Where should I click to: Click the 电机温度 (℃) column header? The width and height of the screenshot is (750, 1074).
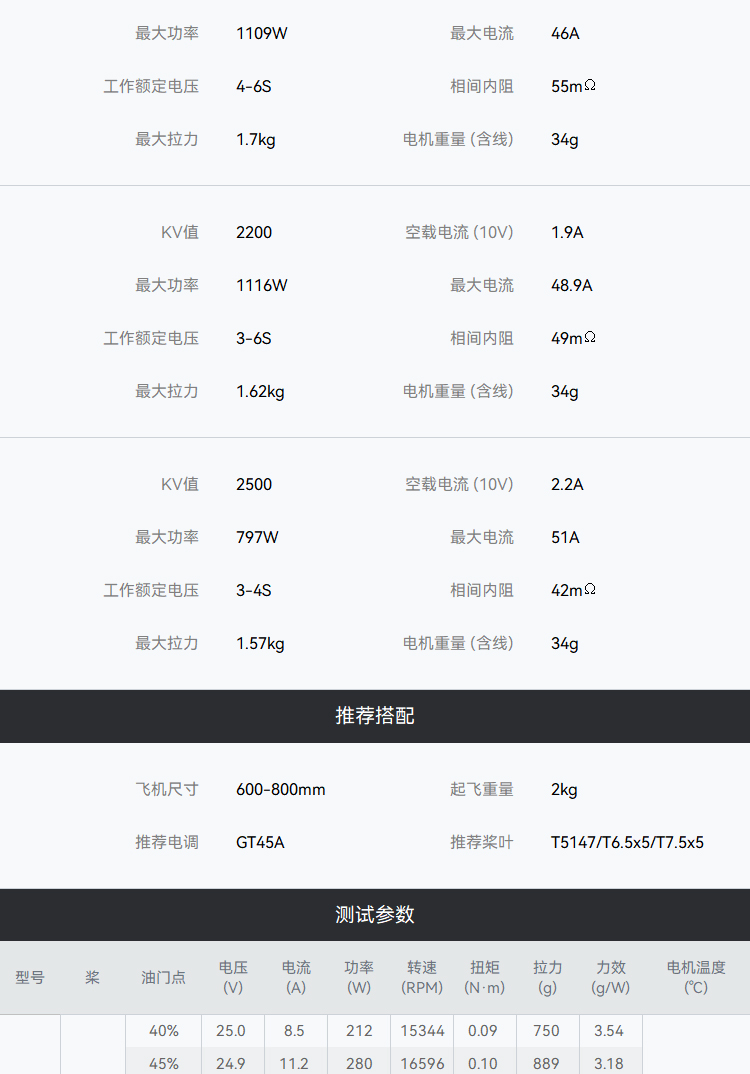[x=696, y=977]
